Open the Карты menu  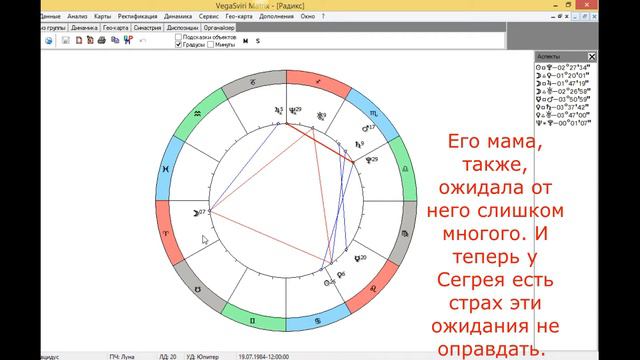pyautogui.click(x=102, y=16)
